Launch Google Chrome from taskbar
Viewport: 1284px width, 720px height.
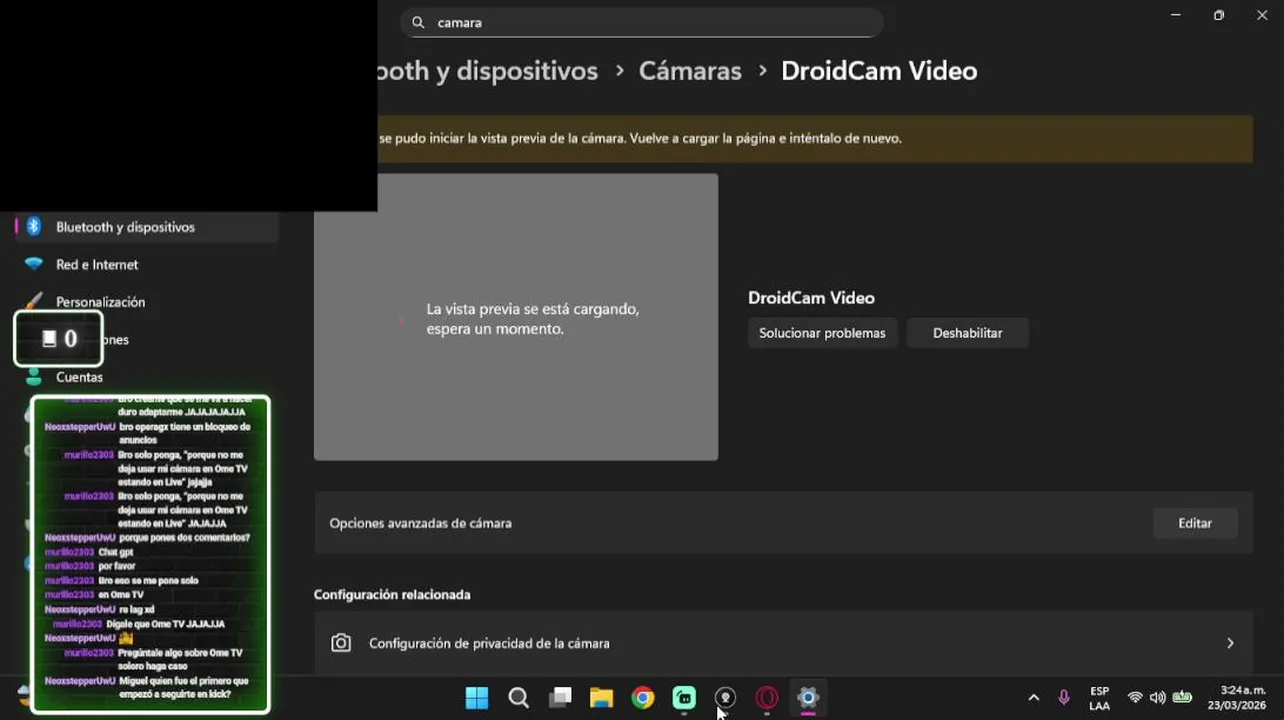pyautogui.click(x=643, y=698)
